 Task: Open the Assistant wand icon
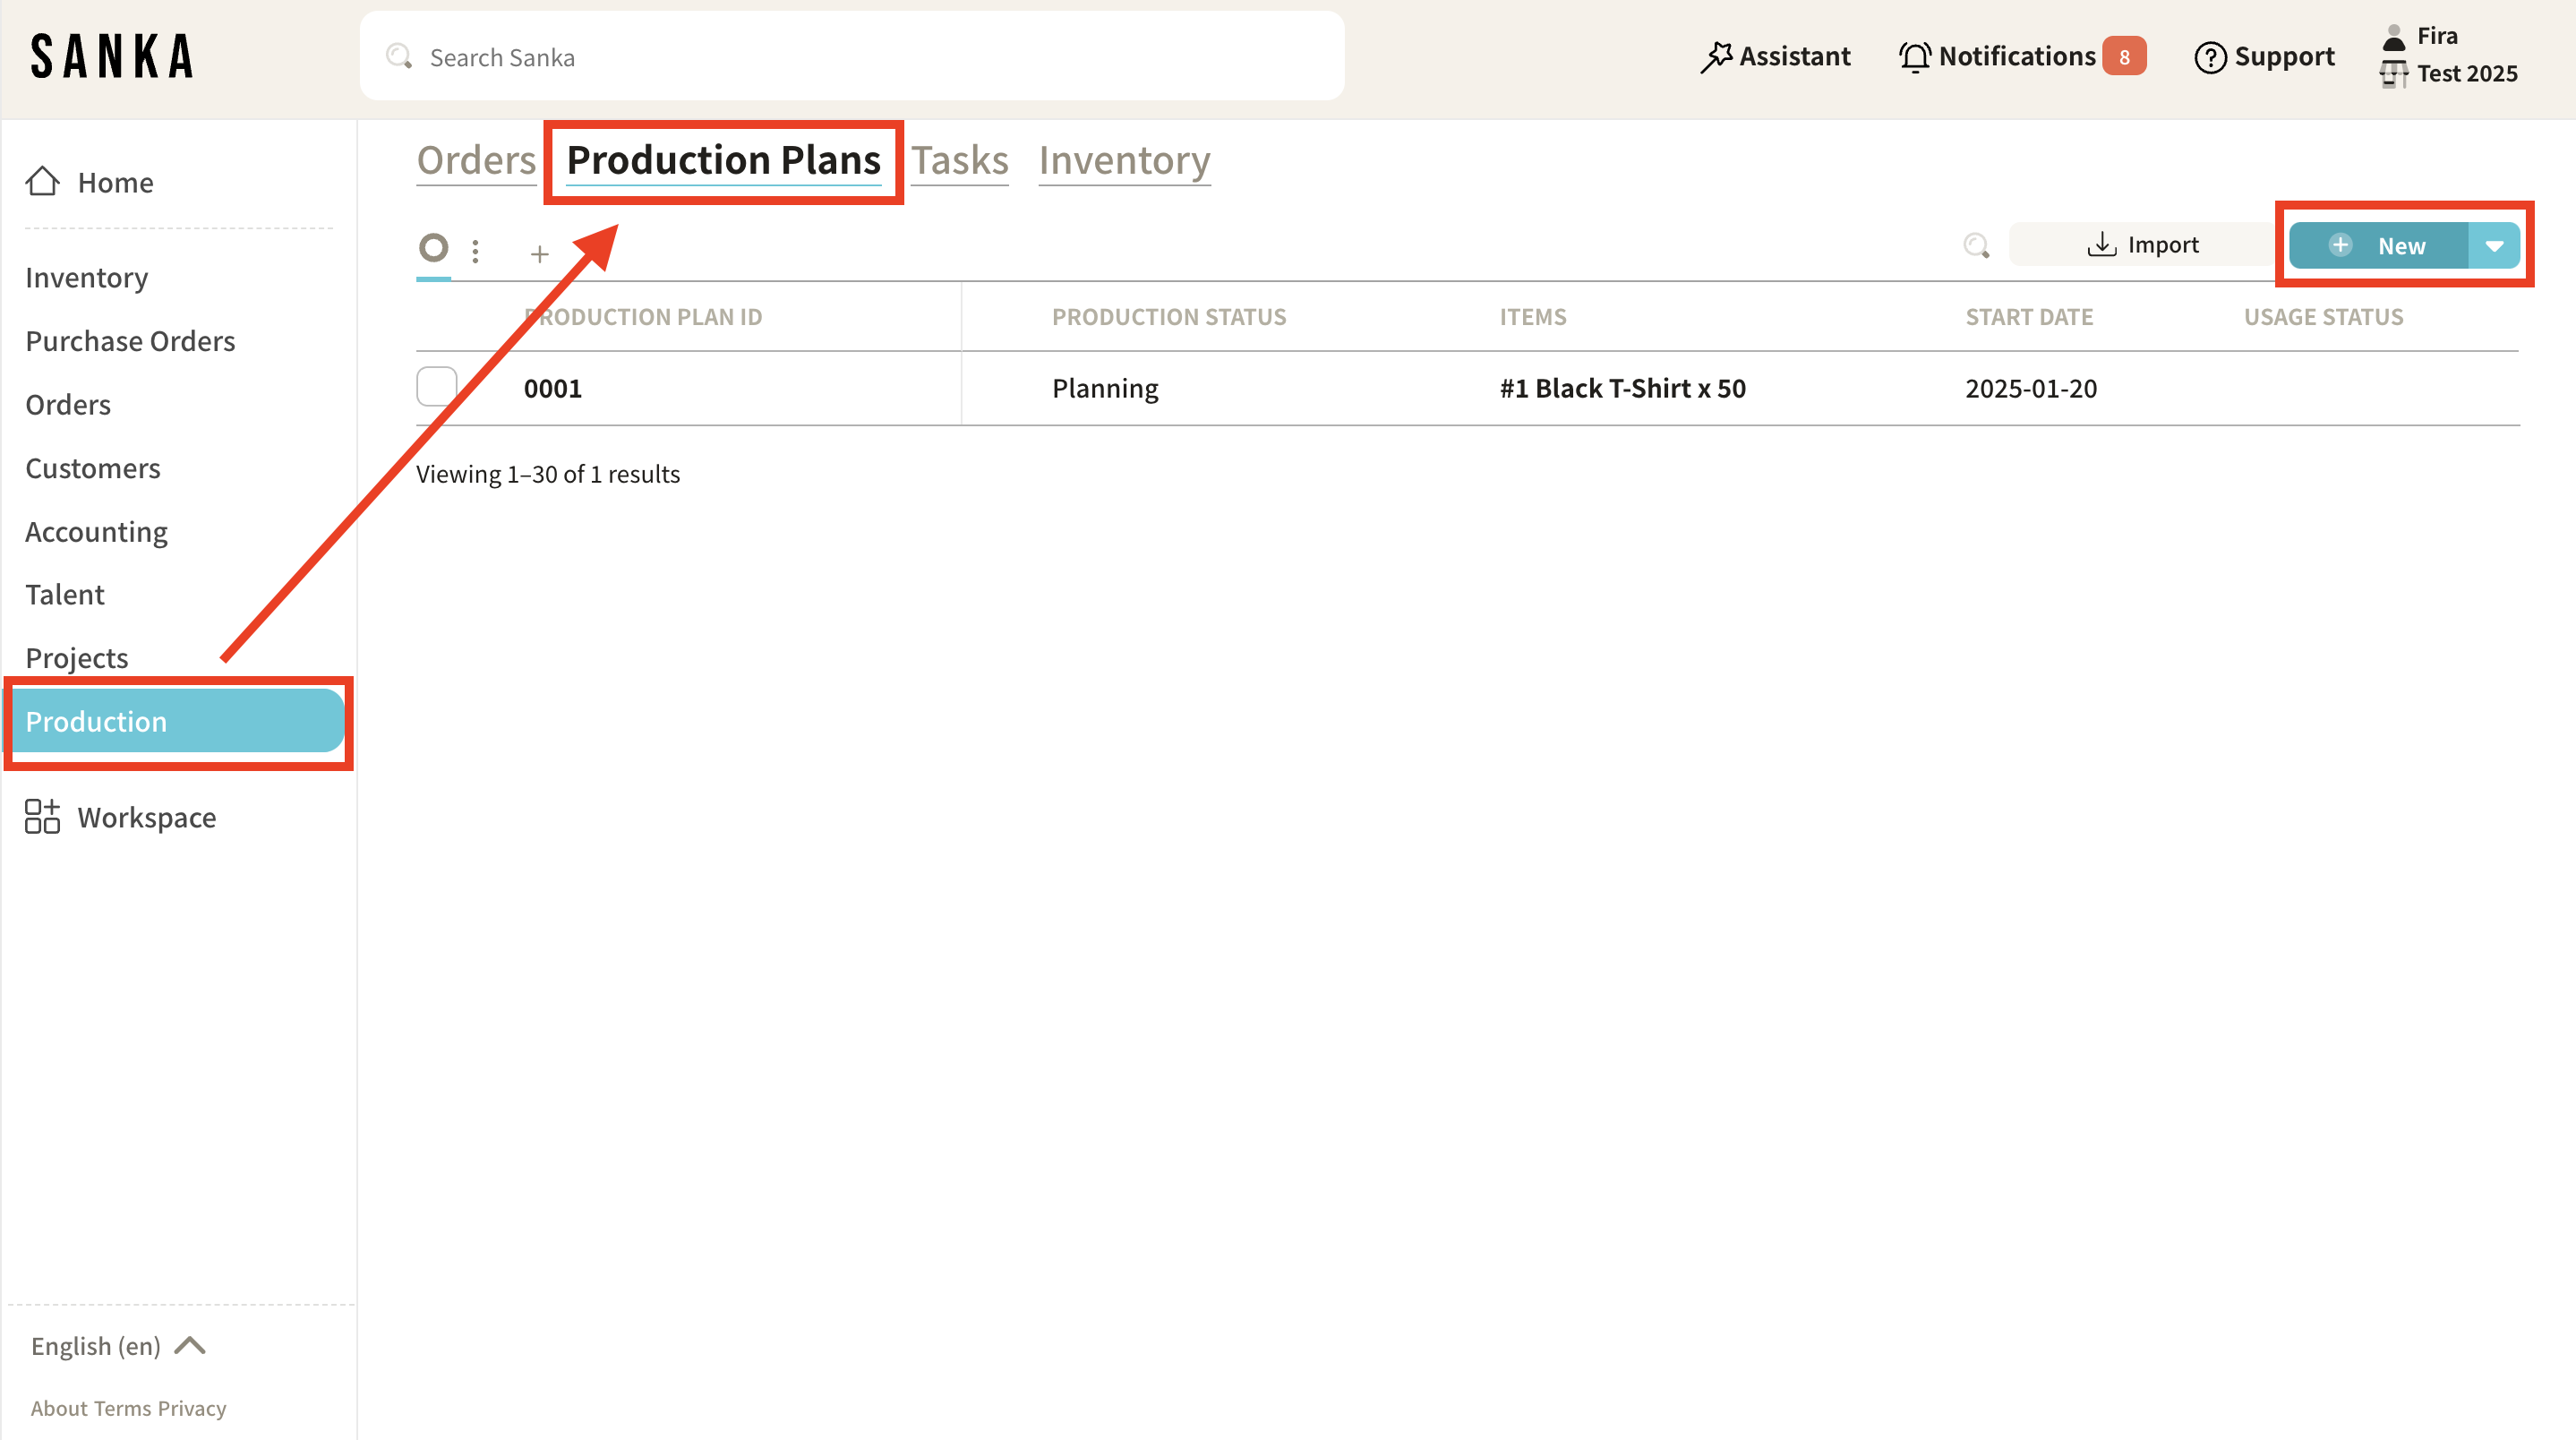click(1716, 57)
